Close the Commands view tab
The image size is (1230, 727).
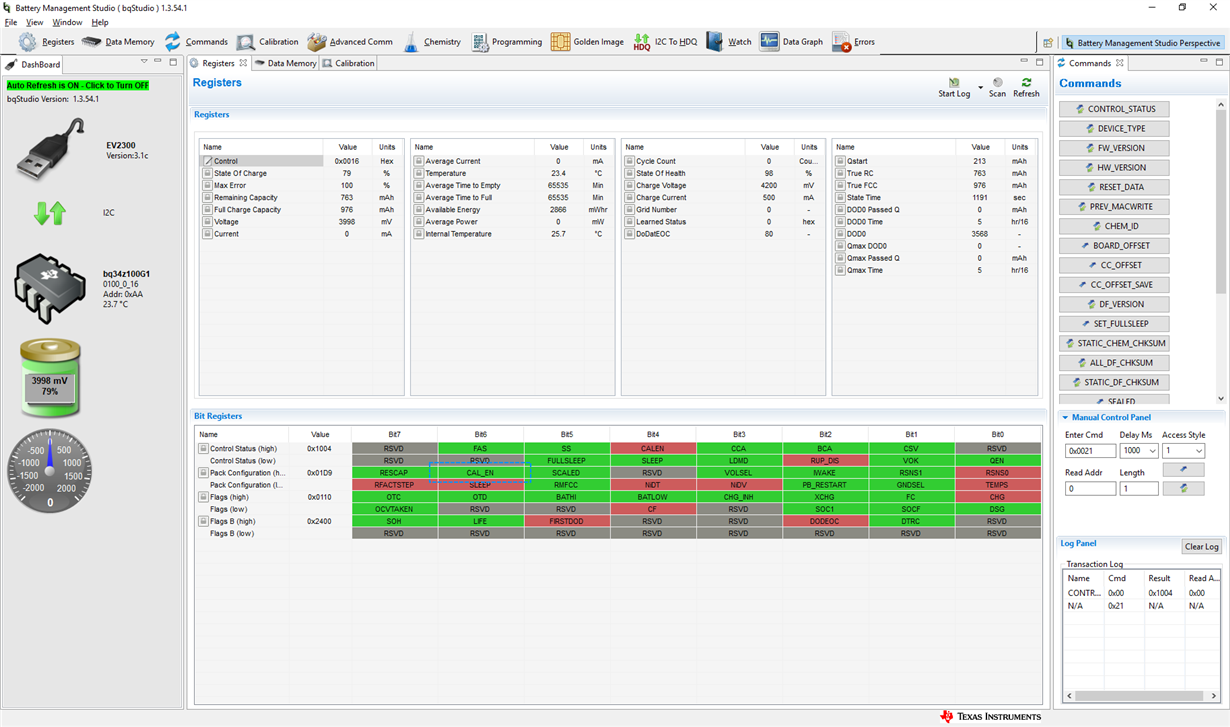(x=1119, y=63)
